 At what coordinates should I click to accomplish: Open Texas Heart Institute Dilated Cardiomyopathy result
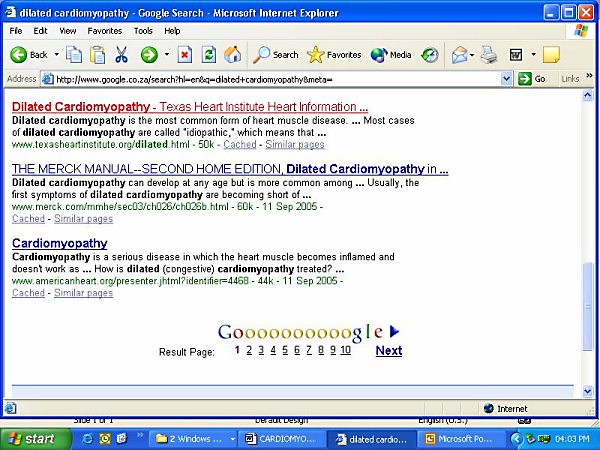click(x=190, y=107)
